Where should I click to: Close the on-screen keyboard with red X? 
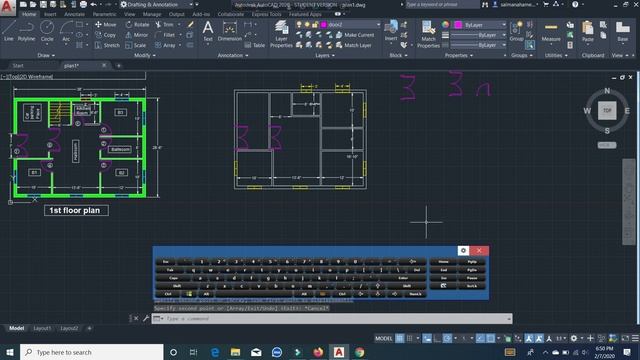479,250
